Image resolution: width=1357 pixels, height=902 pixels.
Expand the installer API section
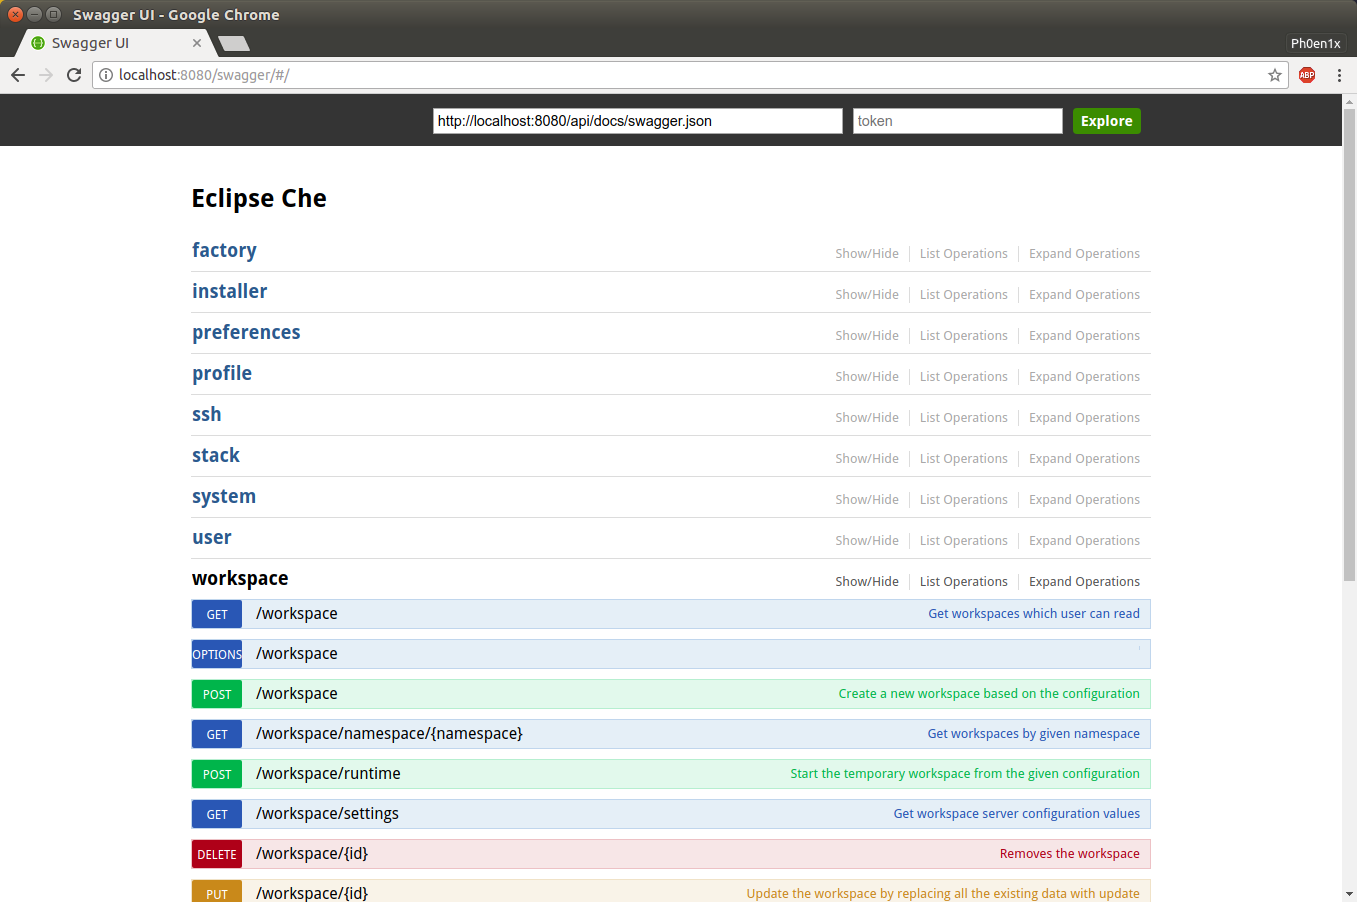(x=230, y=291)
